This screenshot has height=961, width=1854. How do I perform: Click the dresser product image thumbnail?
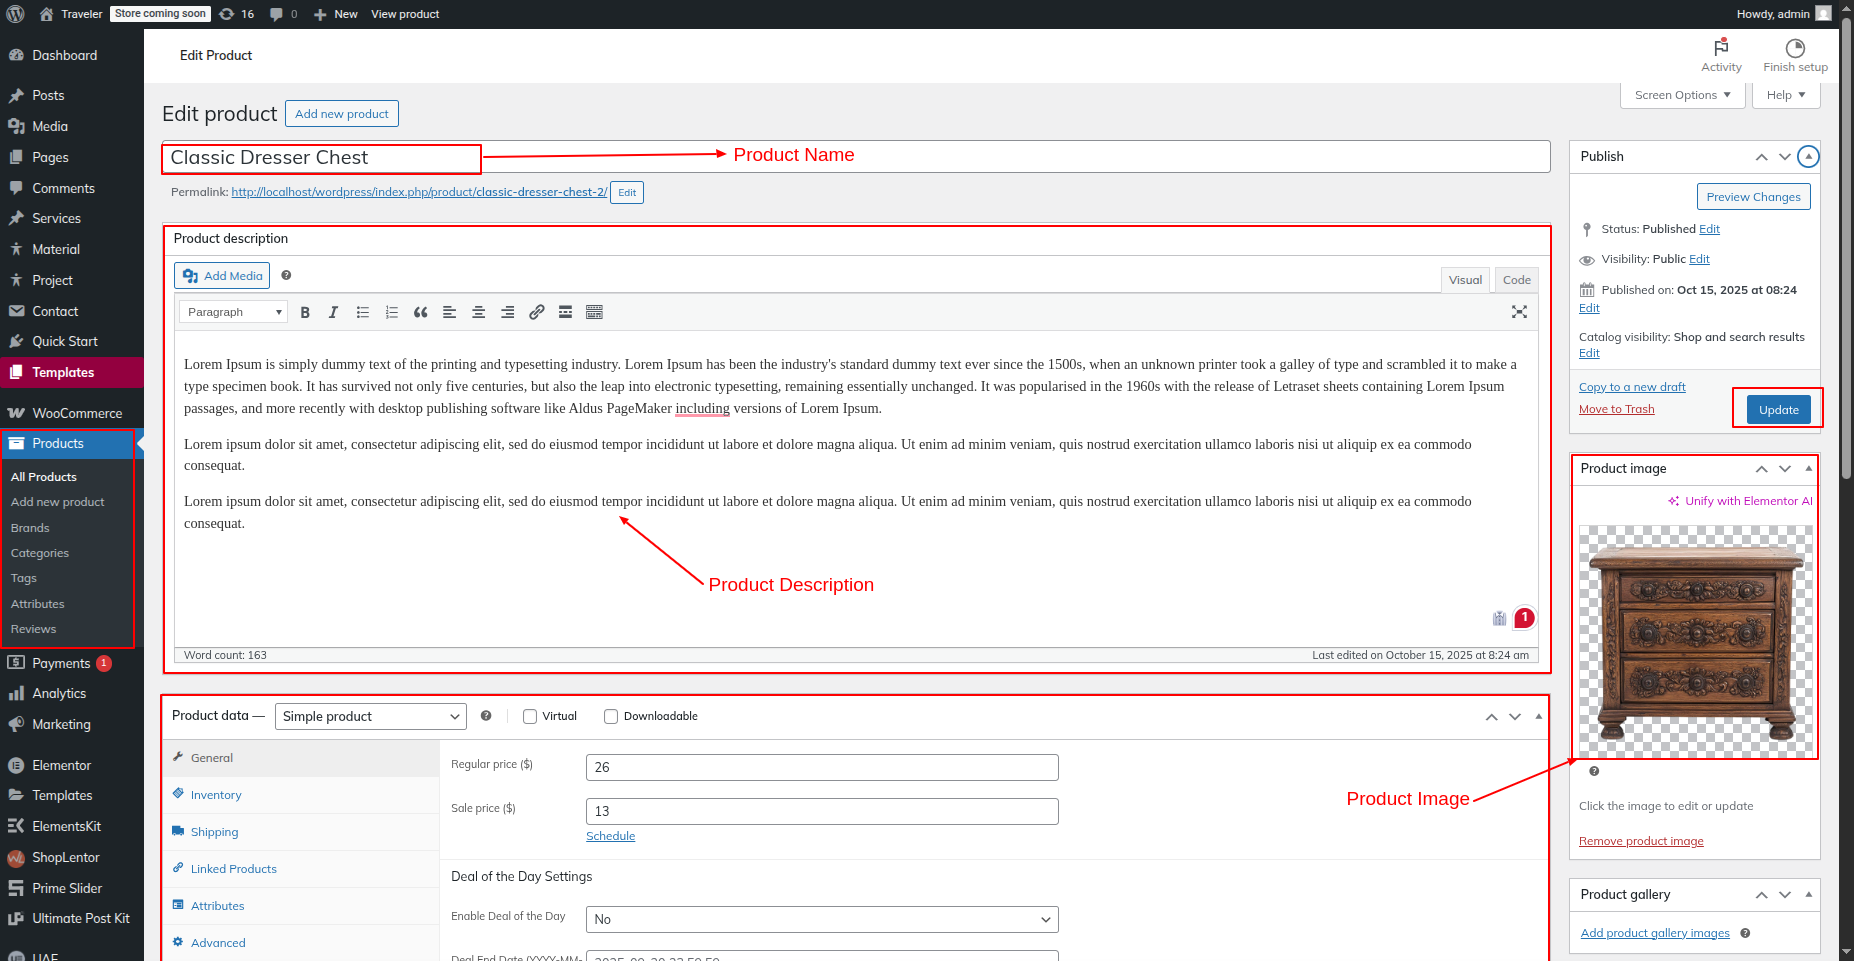tap(1695, 642)
